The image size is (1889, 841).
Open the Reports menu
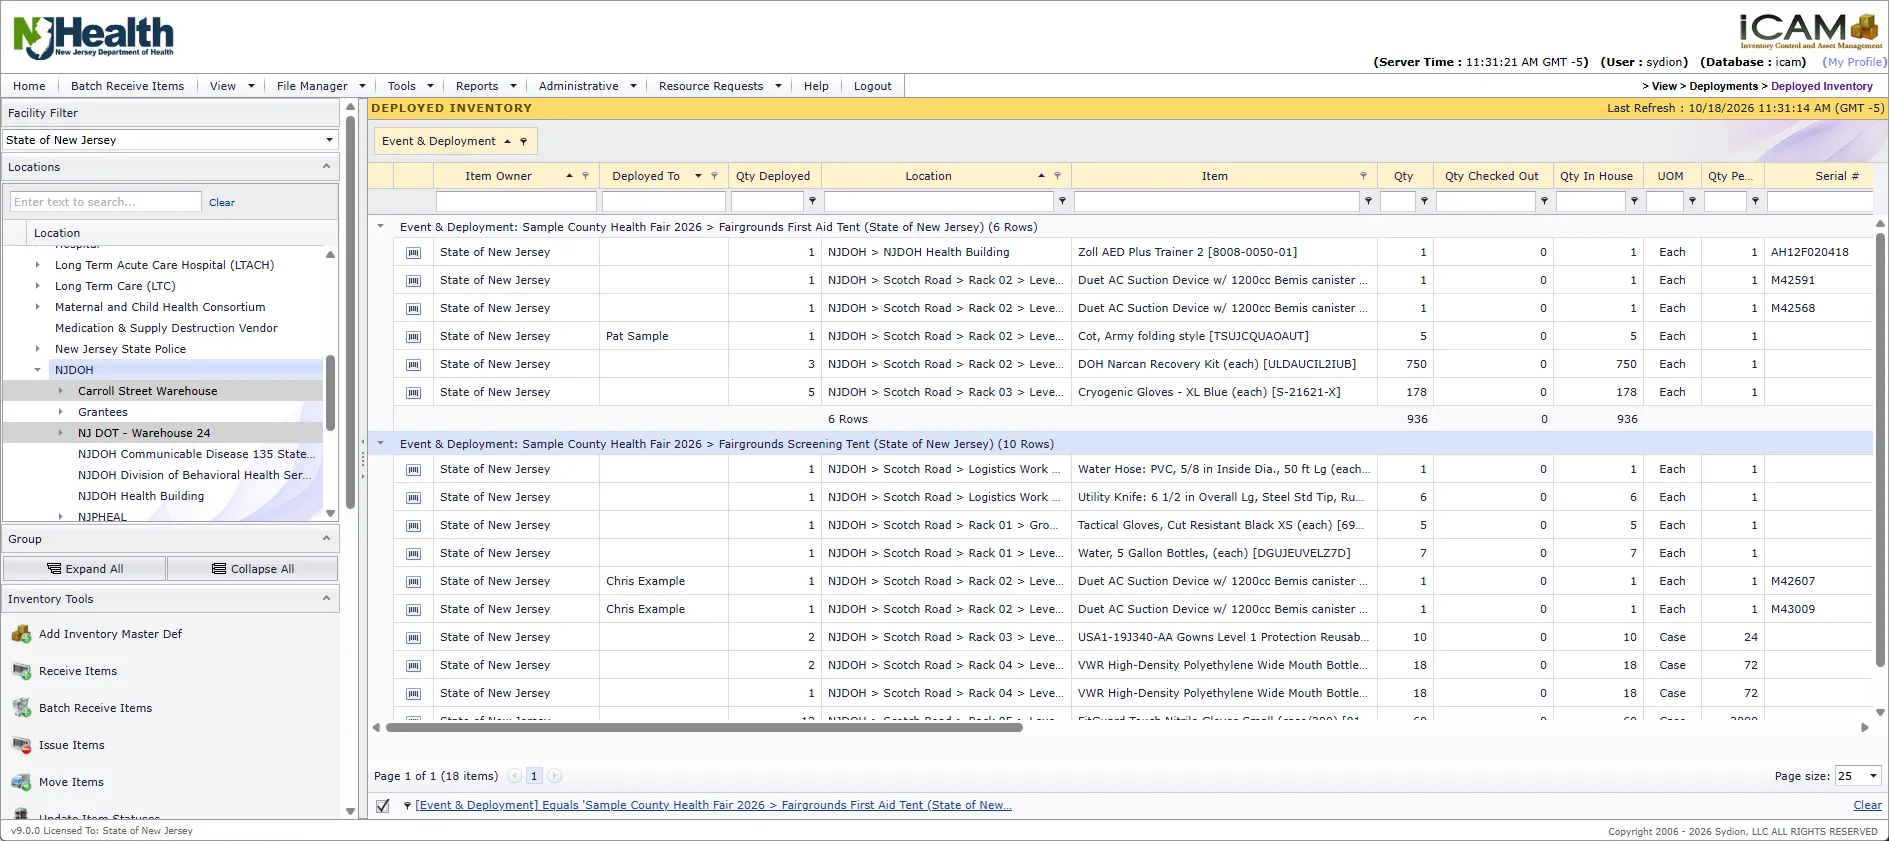[x=486, y=86]
